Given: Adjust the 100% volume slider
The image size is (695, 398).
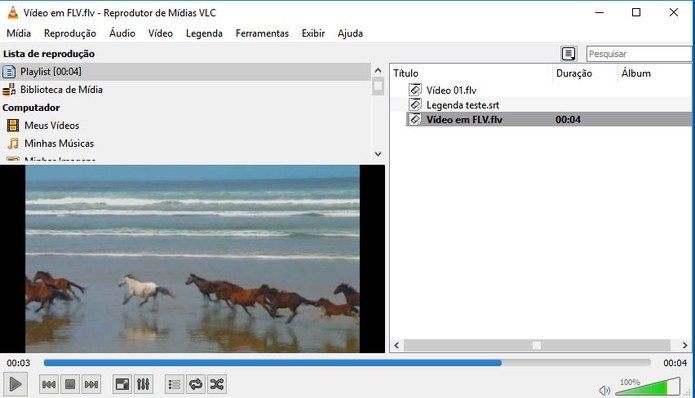Looking at the screenshot, I should (x=648, y=386).
